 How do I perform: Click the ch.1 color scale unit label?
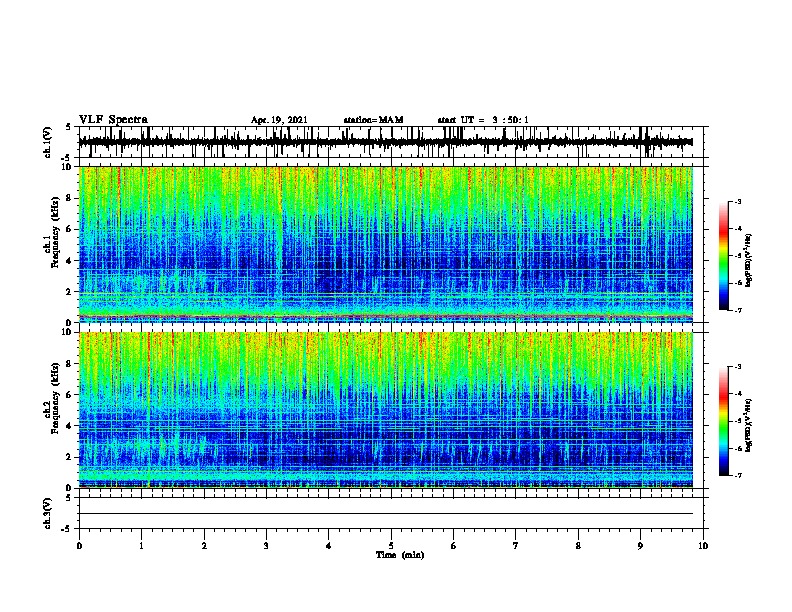coord(749,261)
